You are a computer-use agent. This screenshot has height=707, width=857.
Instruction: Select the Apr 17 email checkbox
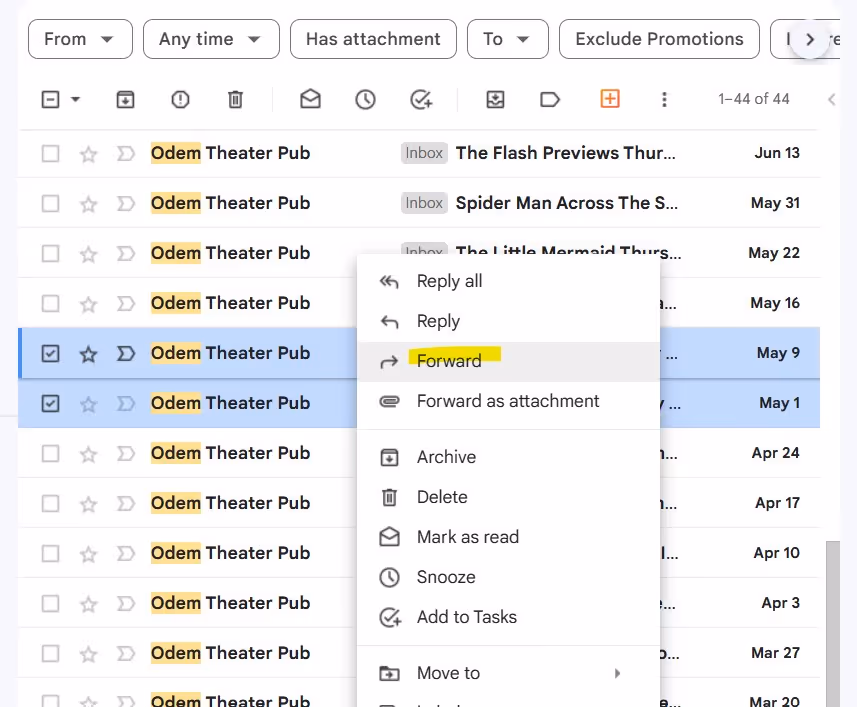pos(50,503)
